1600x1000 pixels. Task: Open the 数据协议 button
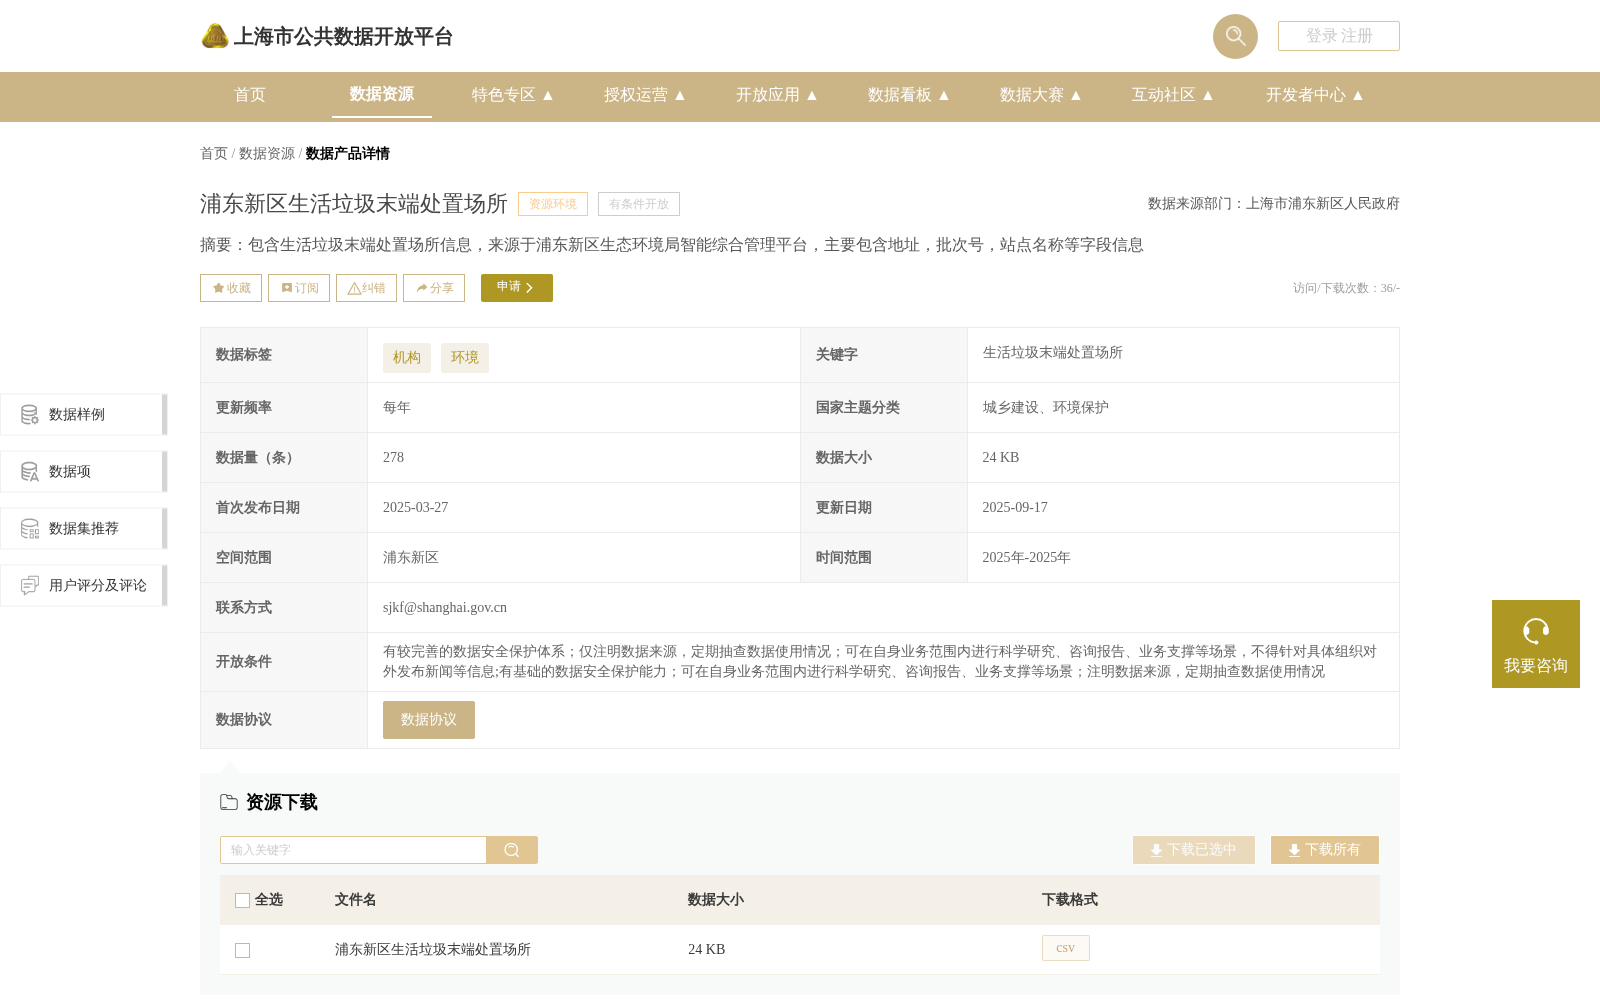(429, 720)
